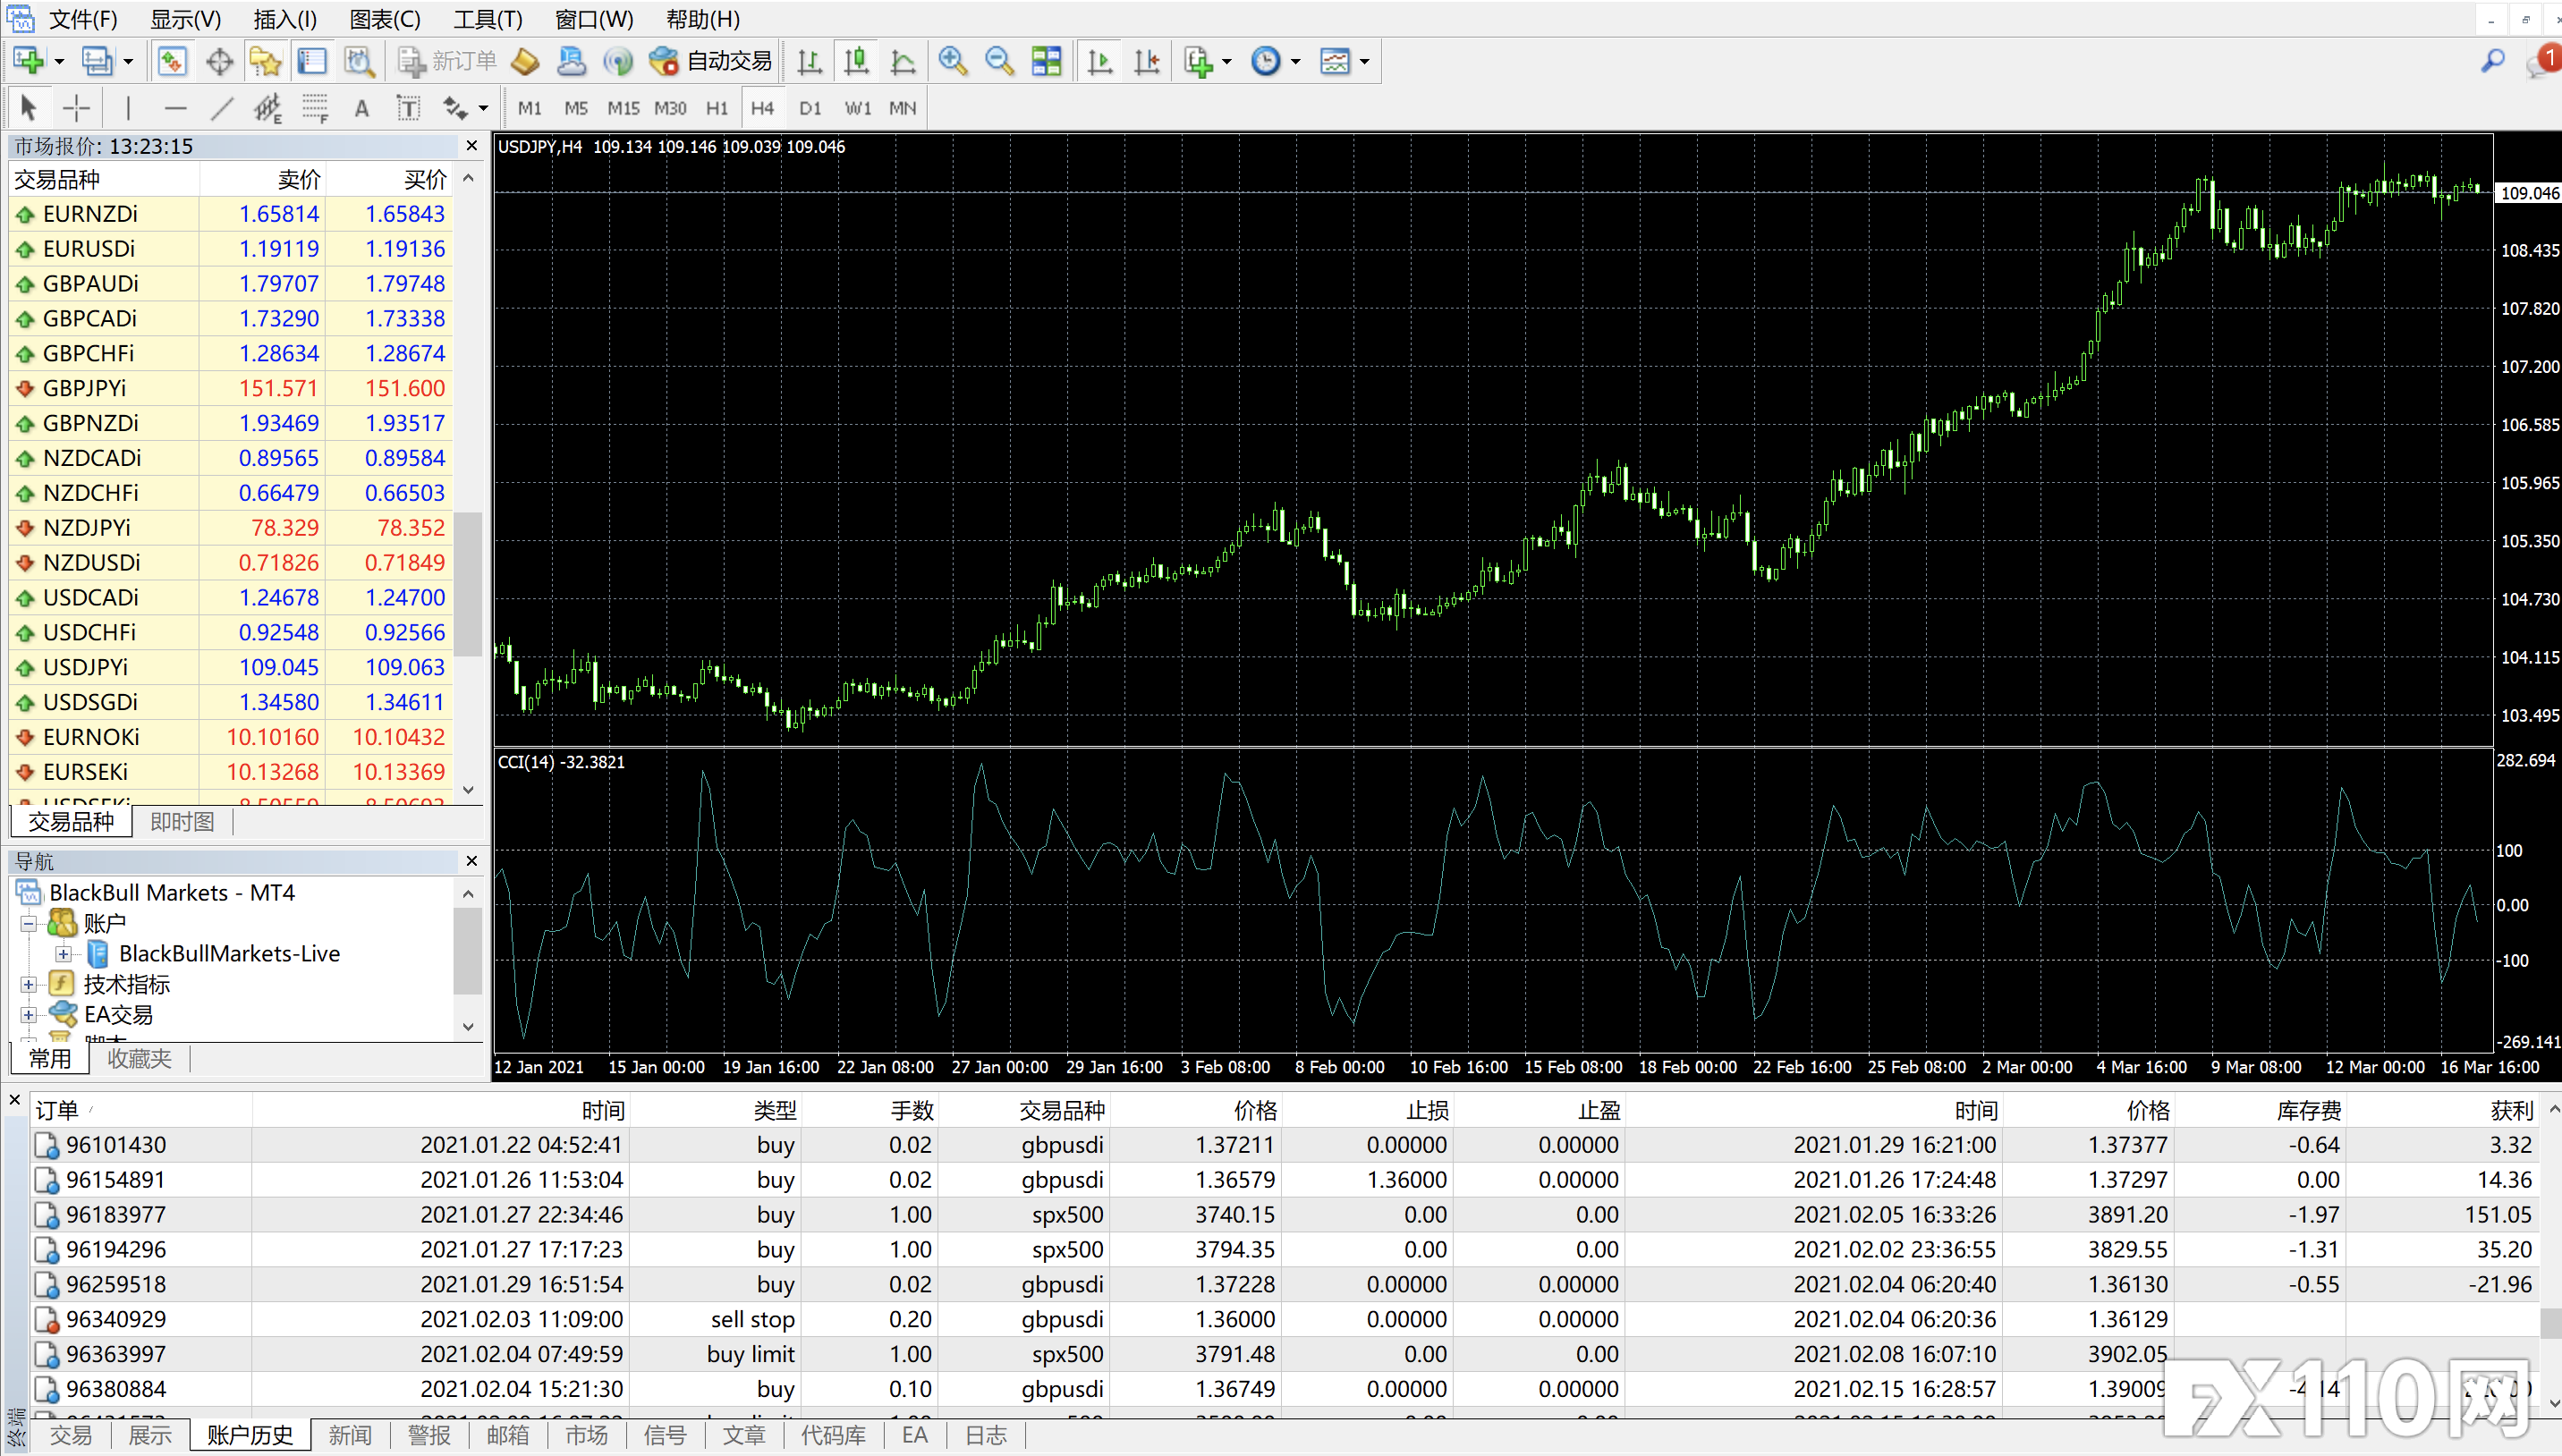Open the arrows tool dropdown
This screenshot has width=2562, height=1456.
tap(484, 108)
